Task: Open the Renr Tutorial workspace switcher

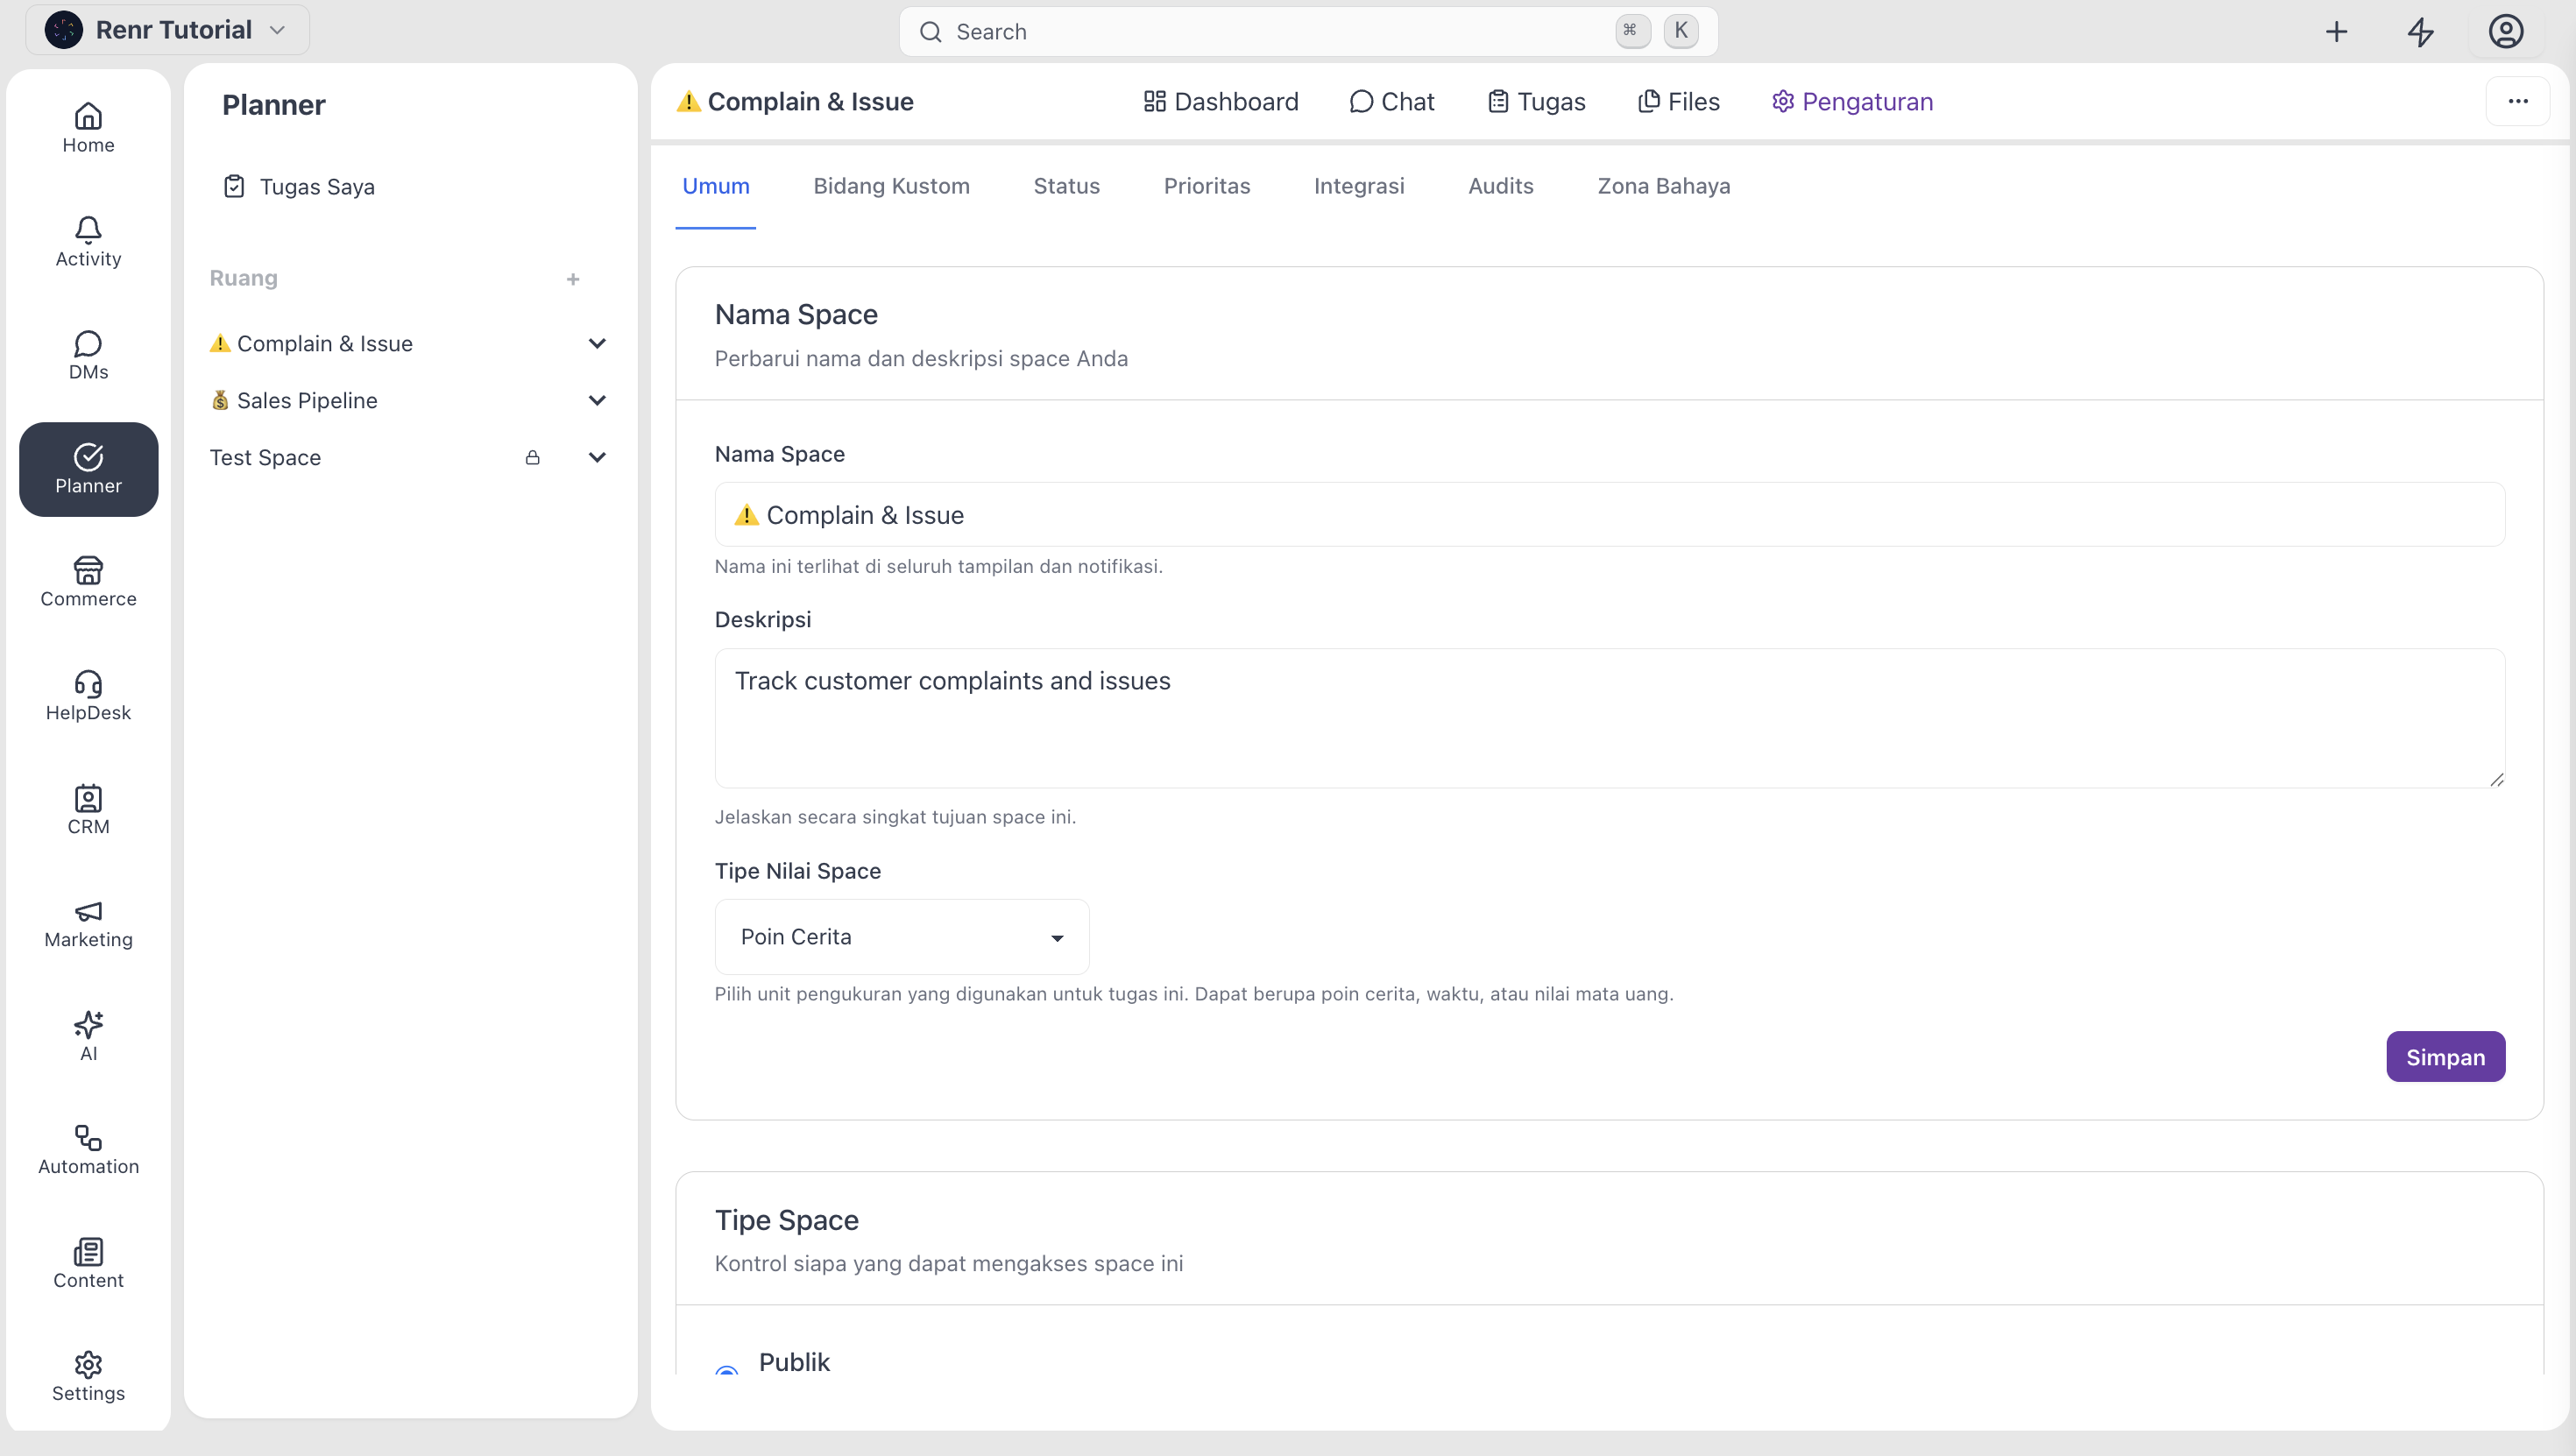Action: click(167, 30)
